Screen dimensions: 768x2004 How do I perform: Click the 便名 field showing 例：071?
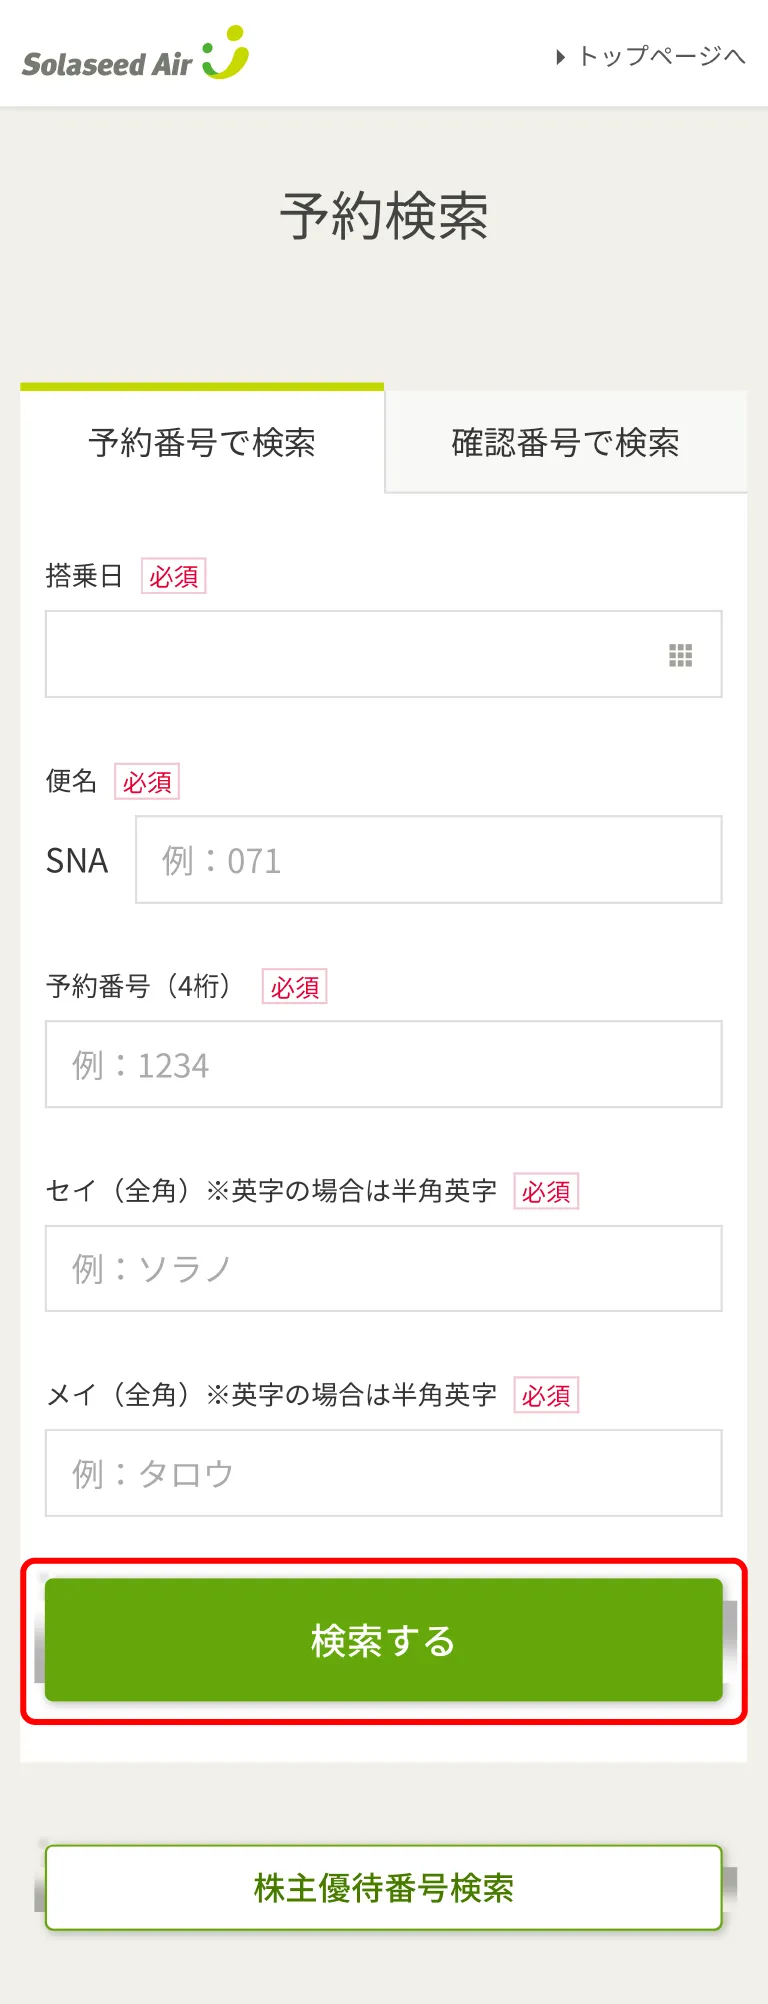point(428,860)
